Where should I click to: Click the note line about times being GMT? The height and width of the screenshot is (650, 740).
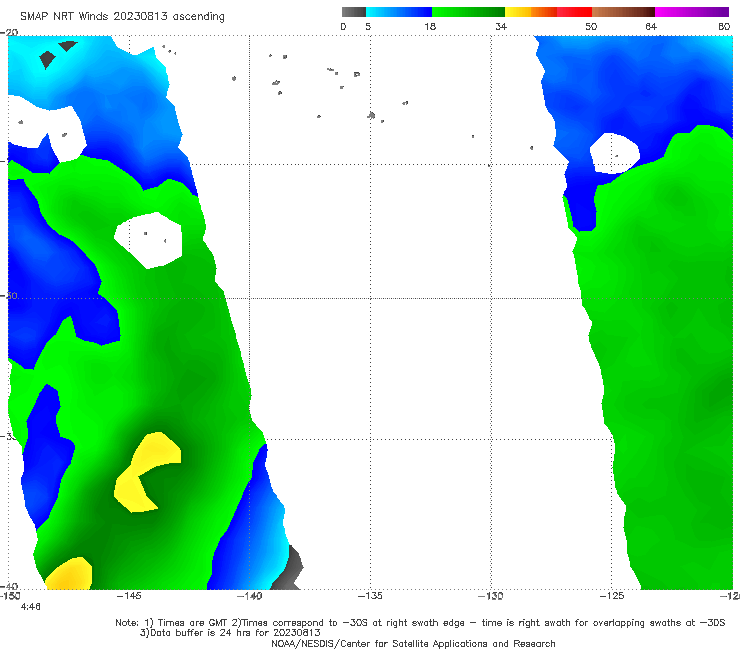tap(420, 623)
